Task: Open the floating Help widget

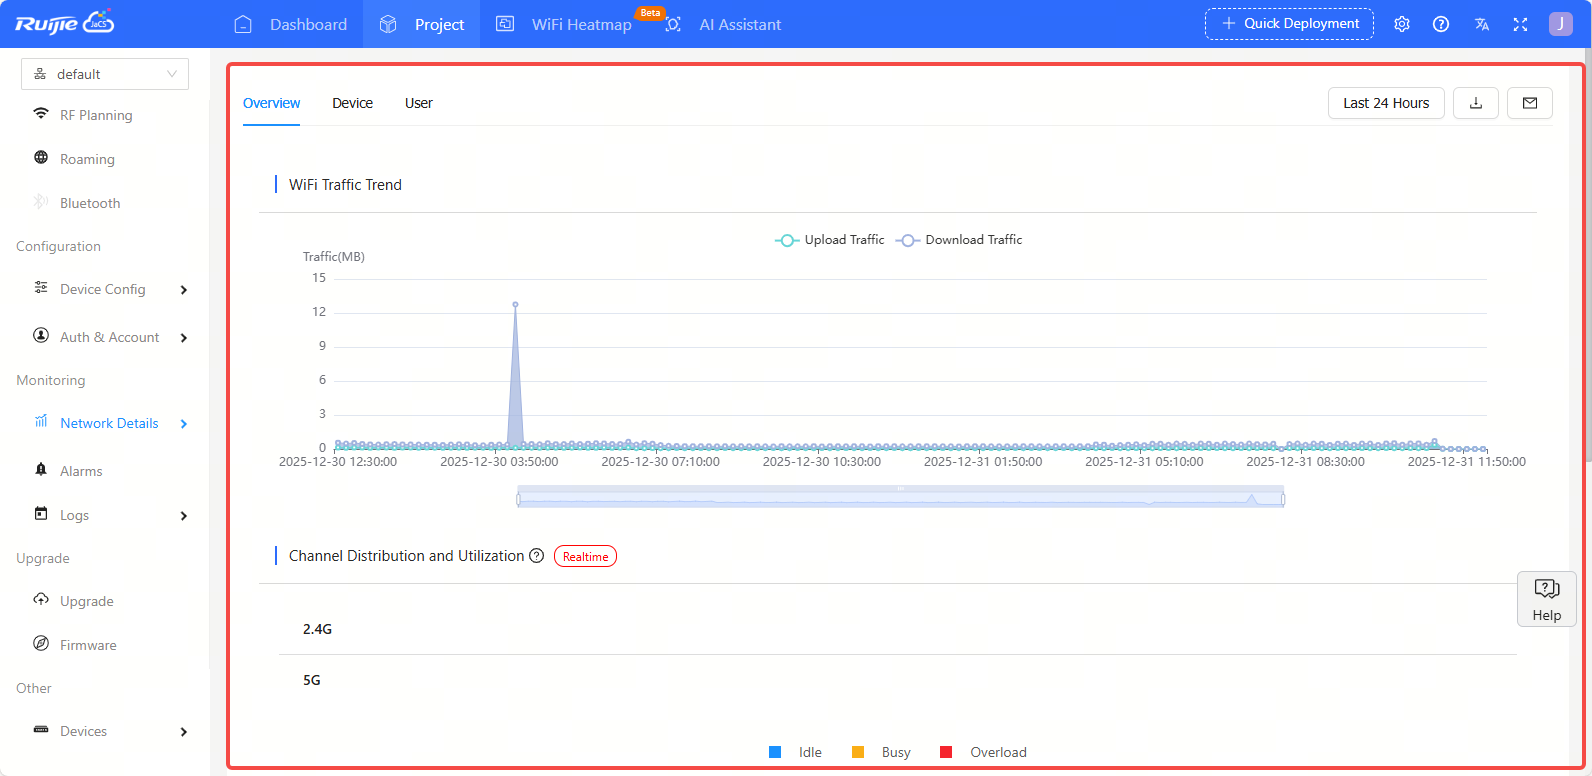Action: pos(1546,599)
